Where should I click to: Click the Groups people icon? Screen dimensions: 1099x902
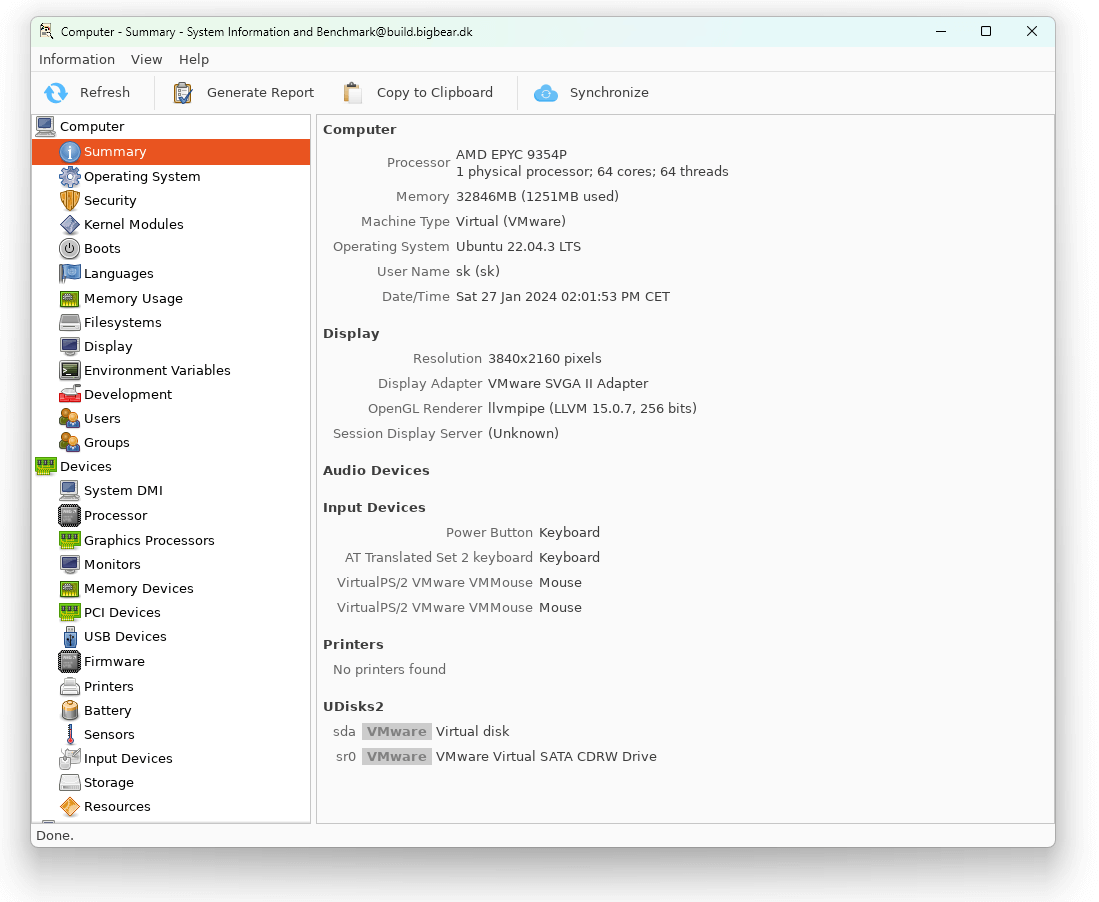[x=69, y=442]
